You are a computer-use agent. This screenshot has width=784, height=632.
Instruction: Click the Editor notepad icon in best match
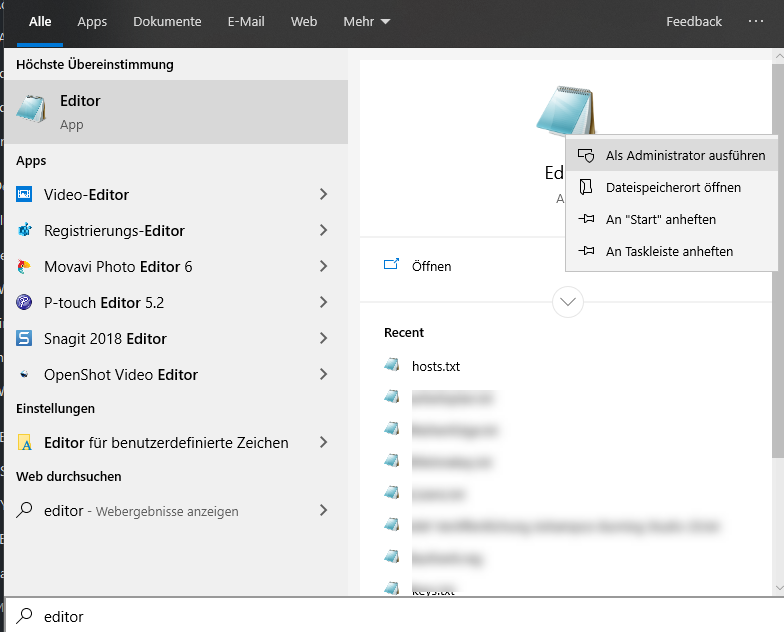(31, 108)
